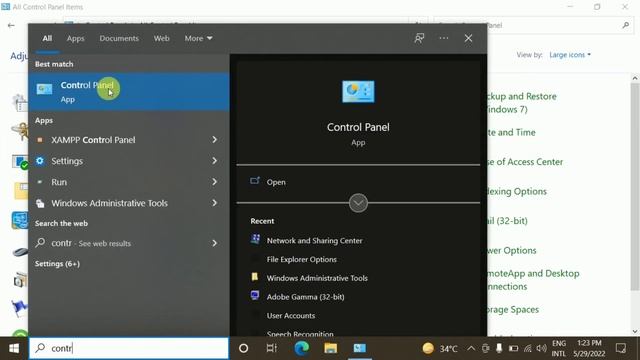Click the Control Panel taskbar icon
The height and width of the screenshot is (360, 640).
pos(360,348)
